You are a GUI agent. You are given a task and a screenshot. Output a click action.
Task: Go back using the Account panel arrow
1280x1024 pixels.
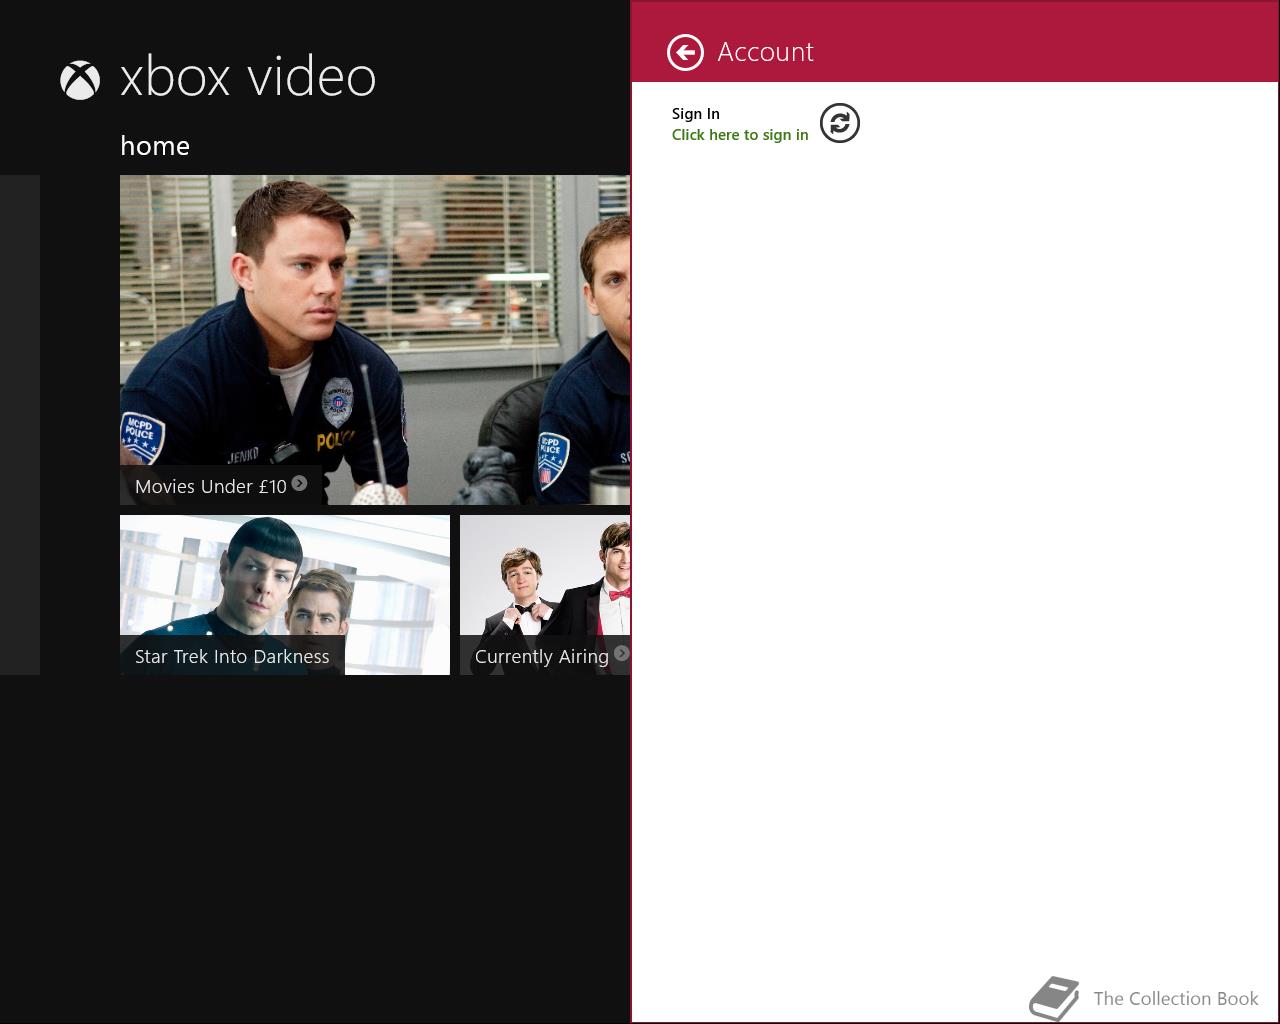(x=685, y=53)
